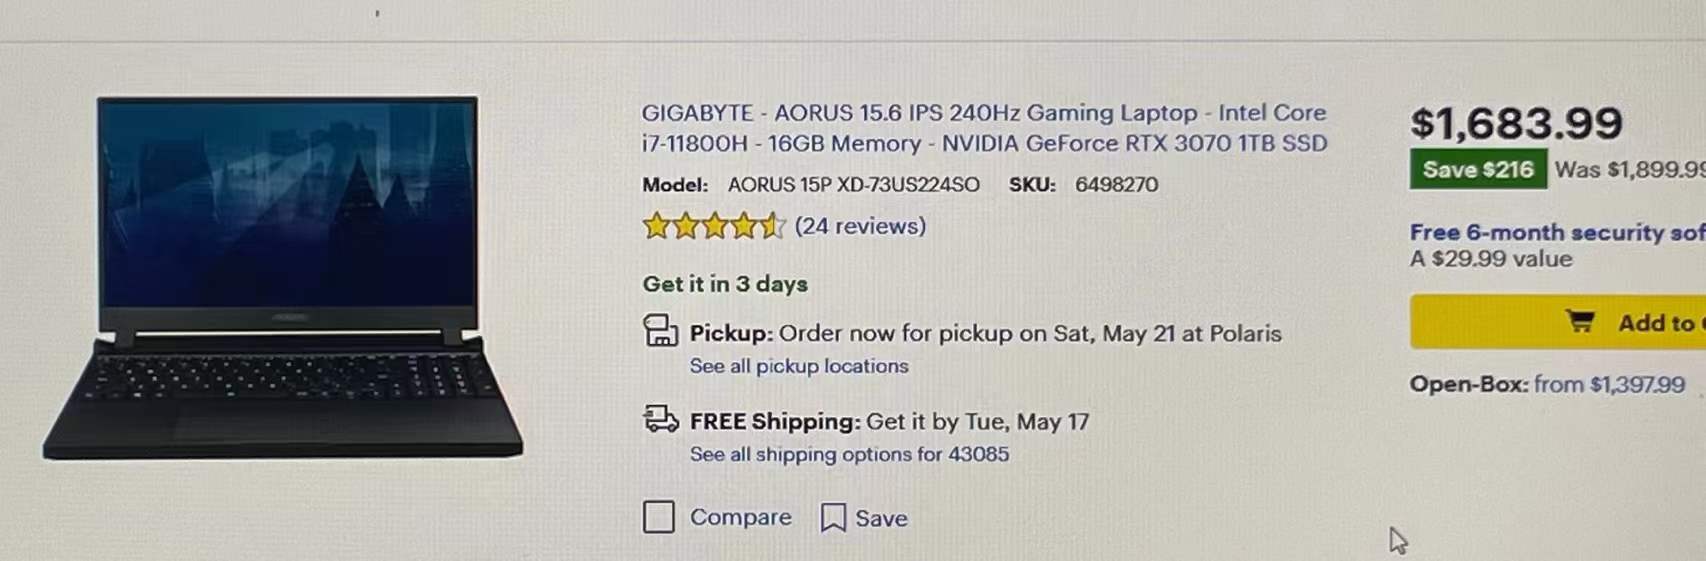View all pickup locations
The image size is (1706, 561).
tap(799, 366)
